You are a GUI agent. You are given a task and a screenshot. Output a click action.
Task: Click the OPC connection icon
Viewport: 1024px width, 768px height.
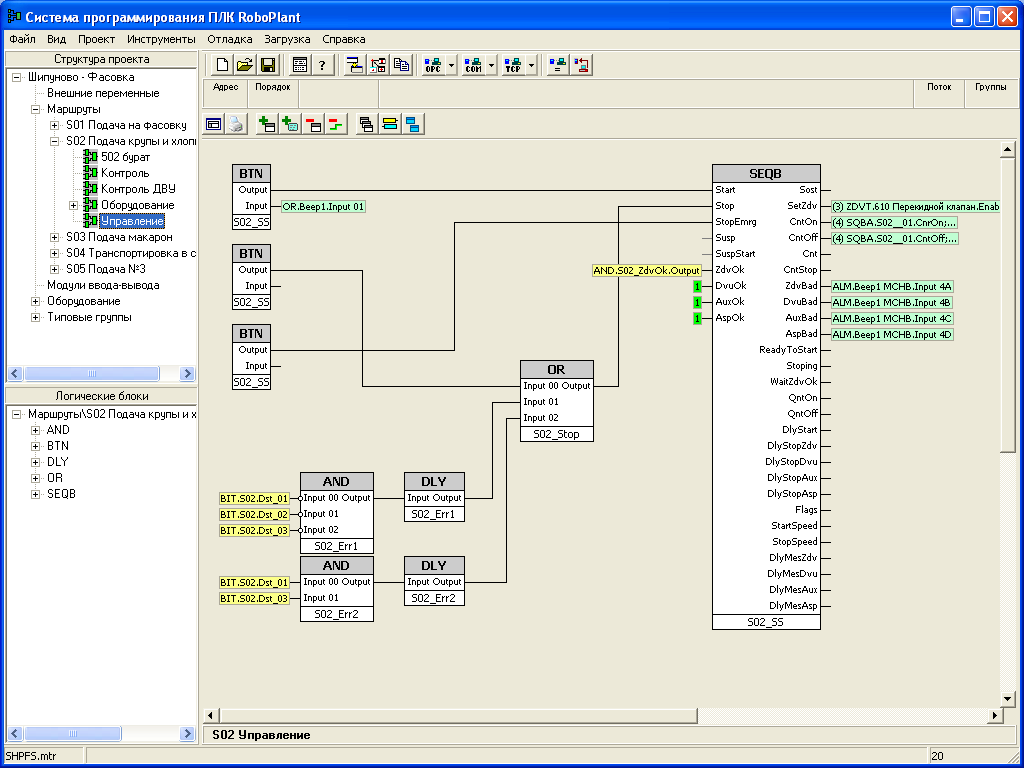(433, 65)
